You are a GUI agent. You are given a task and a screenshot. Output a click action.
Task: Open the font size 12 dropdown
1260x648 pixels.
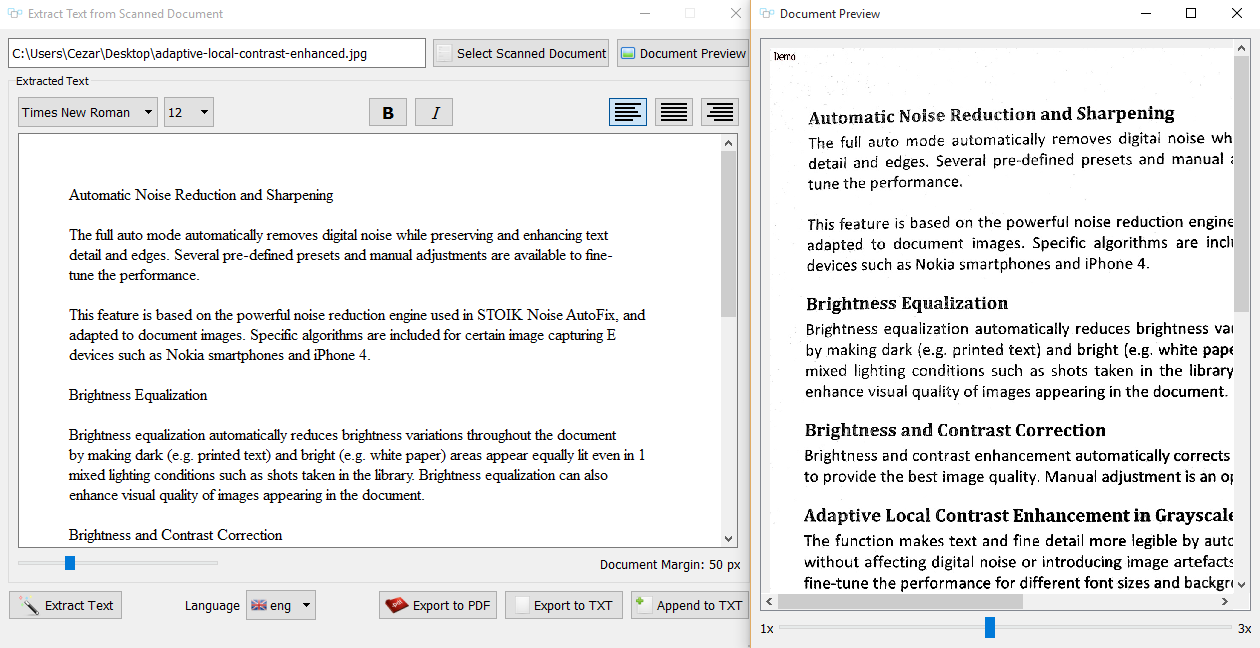(x=189, y=112)
